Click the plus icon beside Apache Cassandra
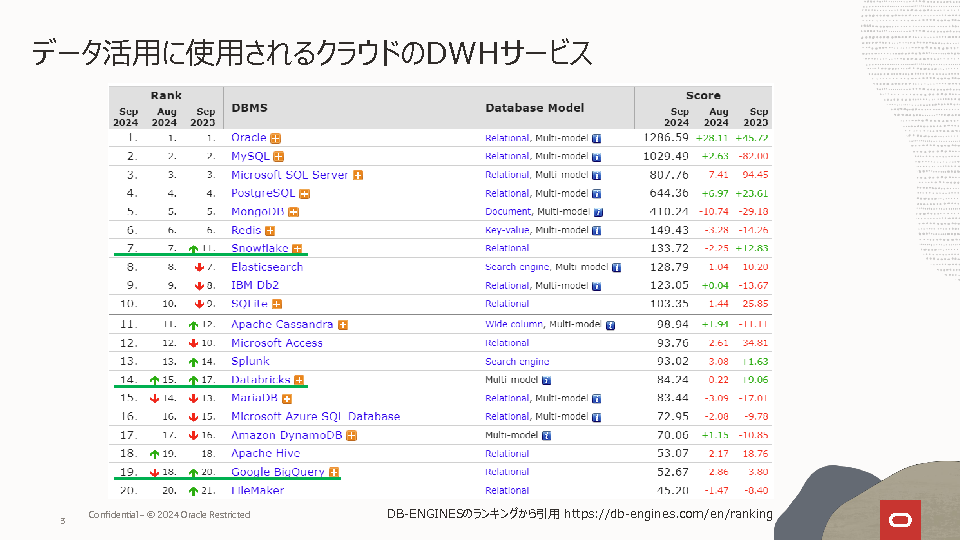960x540 pixels. (342, 325)
